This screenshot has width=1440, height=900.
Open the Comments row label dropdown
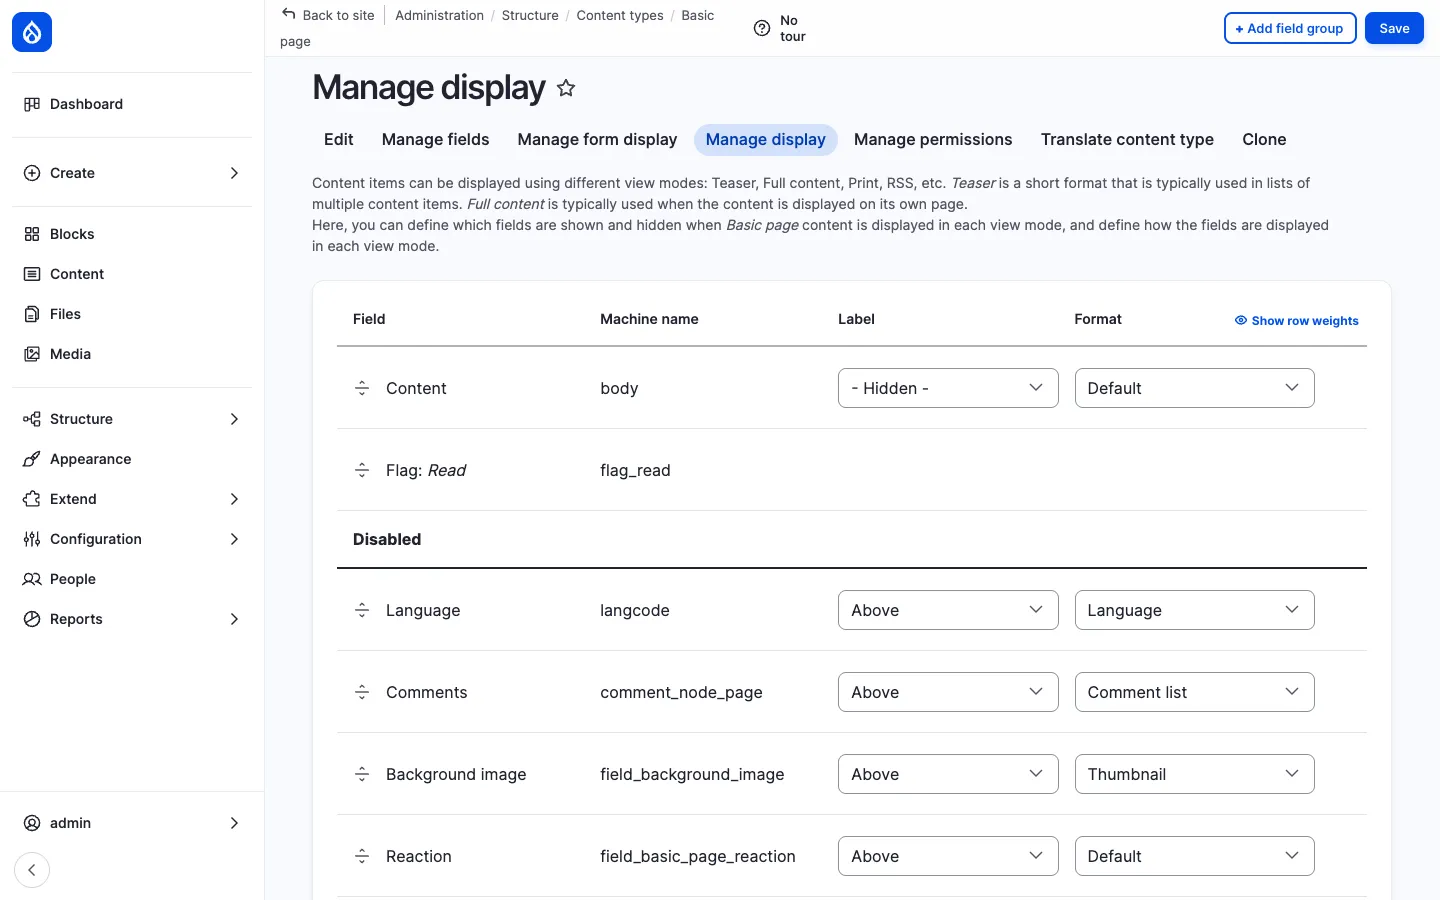tap(948, 692)
